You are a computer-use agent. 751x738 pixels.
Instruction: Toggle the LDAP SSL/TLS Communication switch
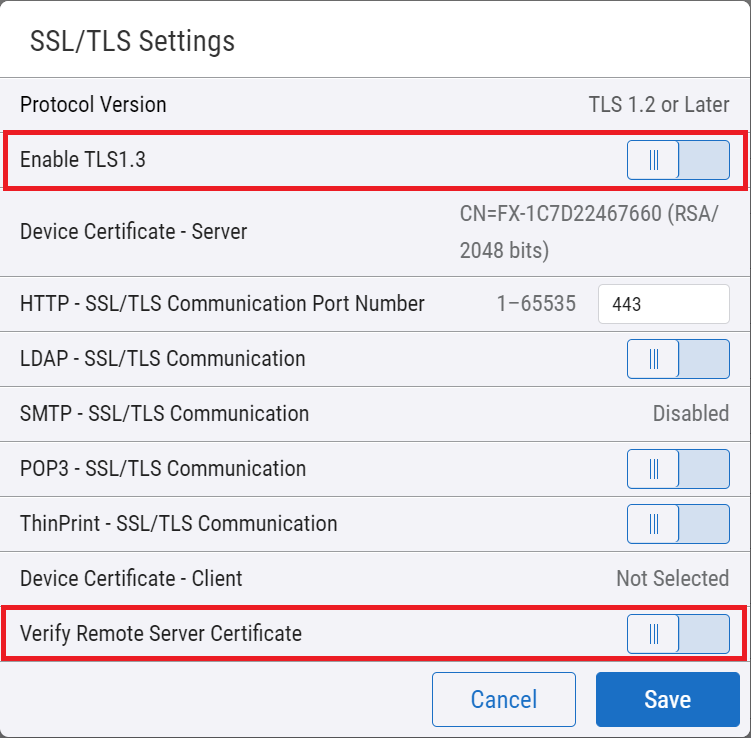click(678, 359)
